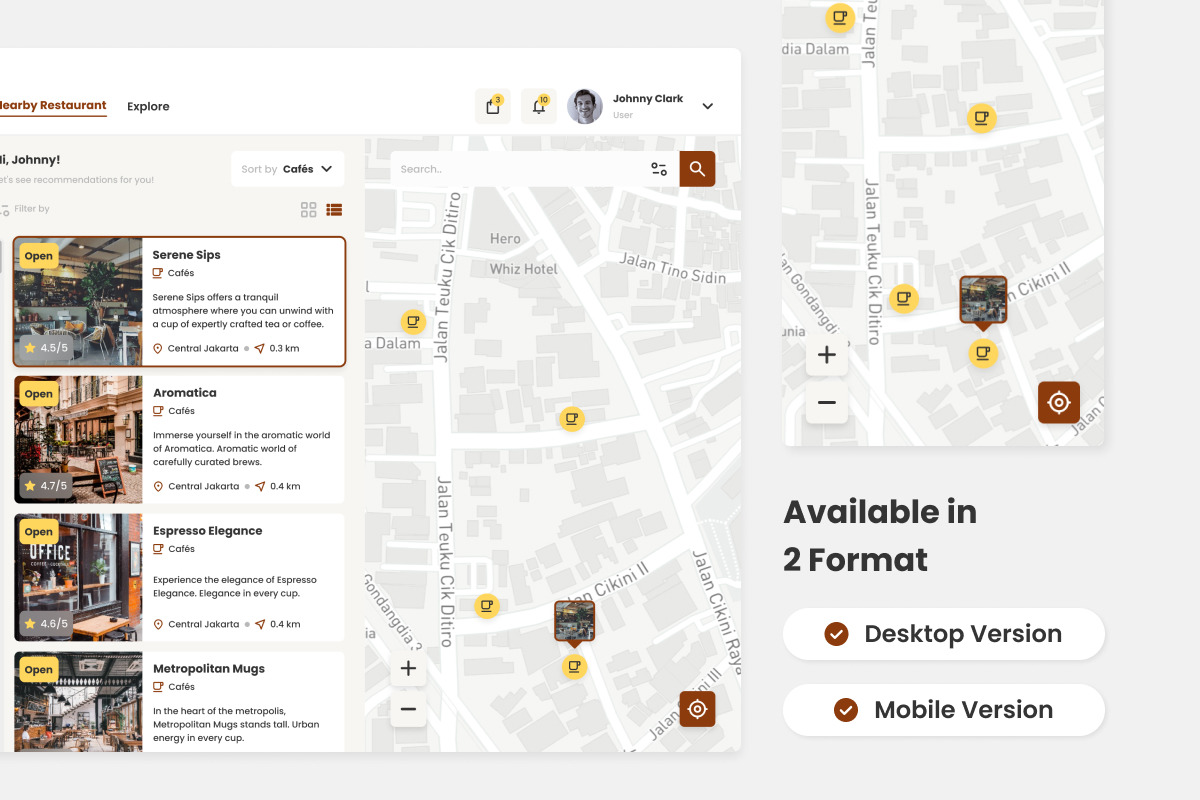1200x800 pixels.
Task: Click the brown search magnifier button
Action: [697, 169]
